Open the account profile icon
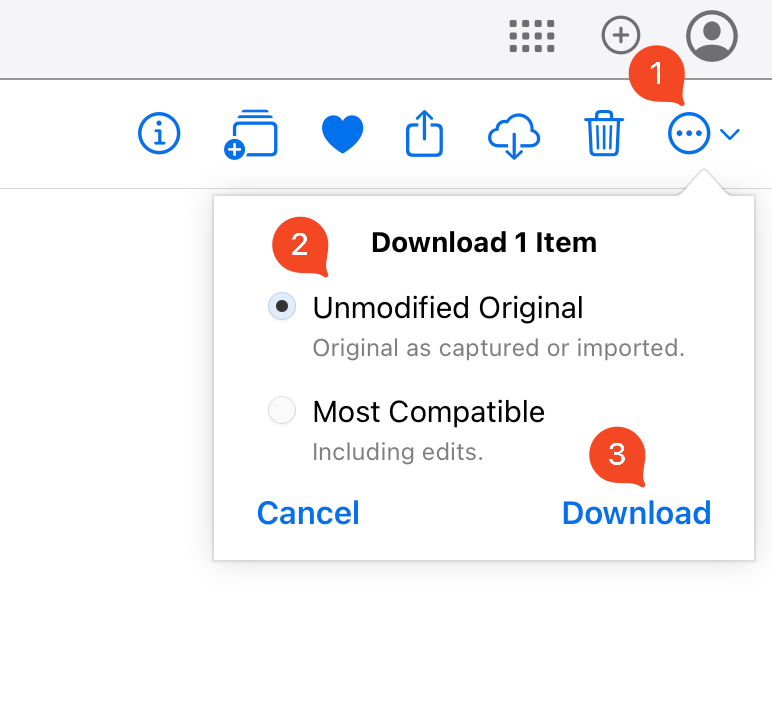The height and width of the screenshot is (726, 772). point(712,36)
